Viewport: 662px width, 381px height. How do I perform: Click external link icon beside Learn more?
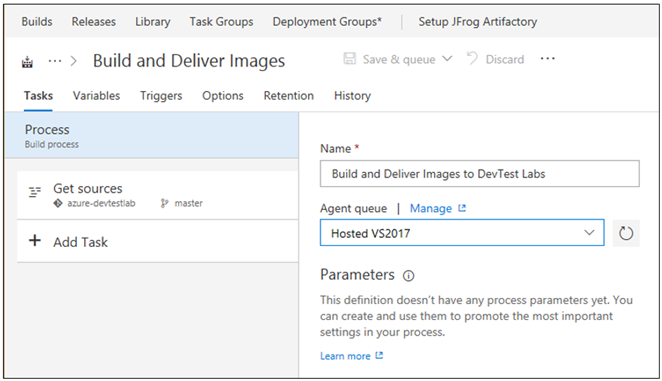point(379,356)
